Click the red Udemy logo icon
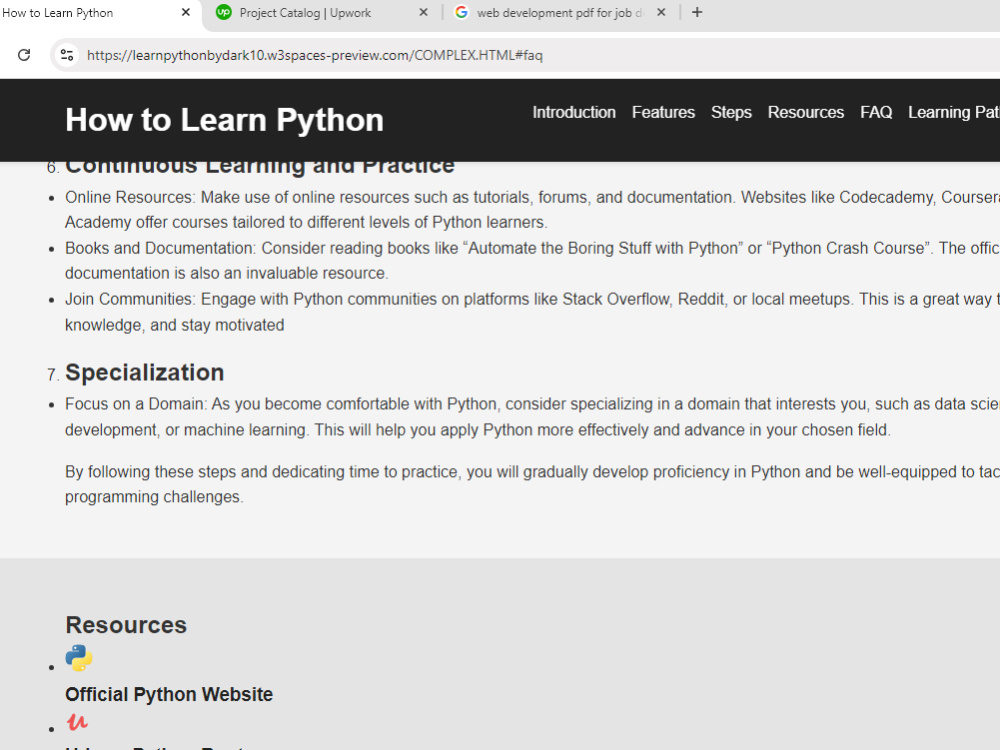Viewport: 1000px width, 750px height. click(x=77, y=722)
